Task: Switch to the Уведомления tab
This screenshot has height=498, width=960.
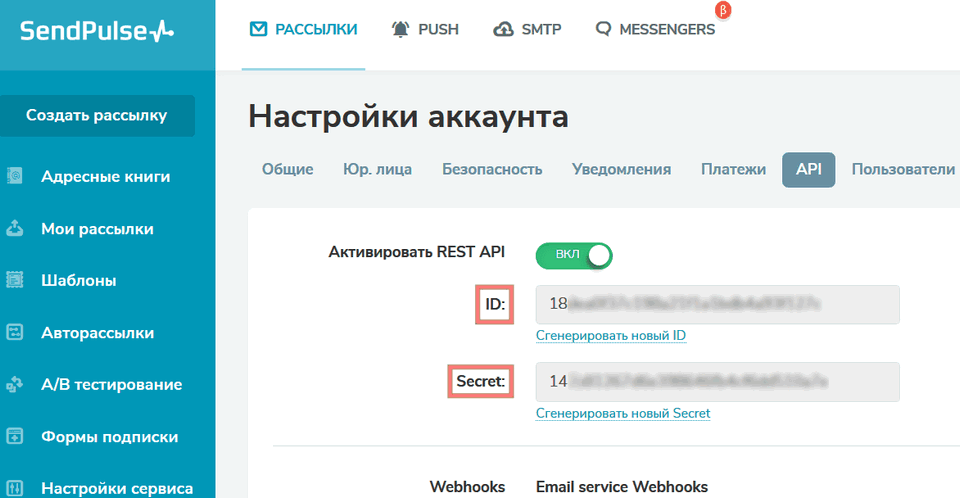Action: [x=621, y=169]
